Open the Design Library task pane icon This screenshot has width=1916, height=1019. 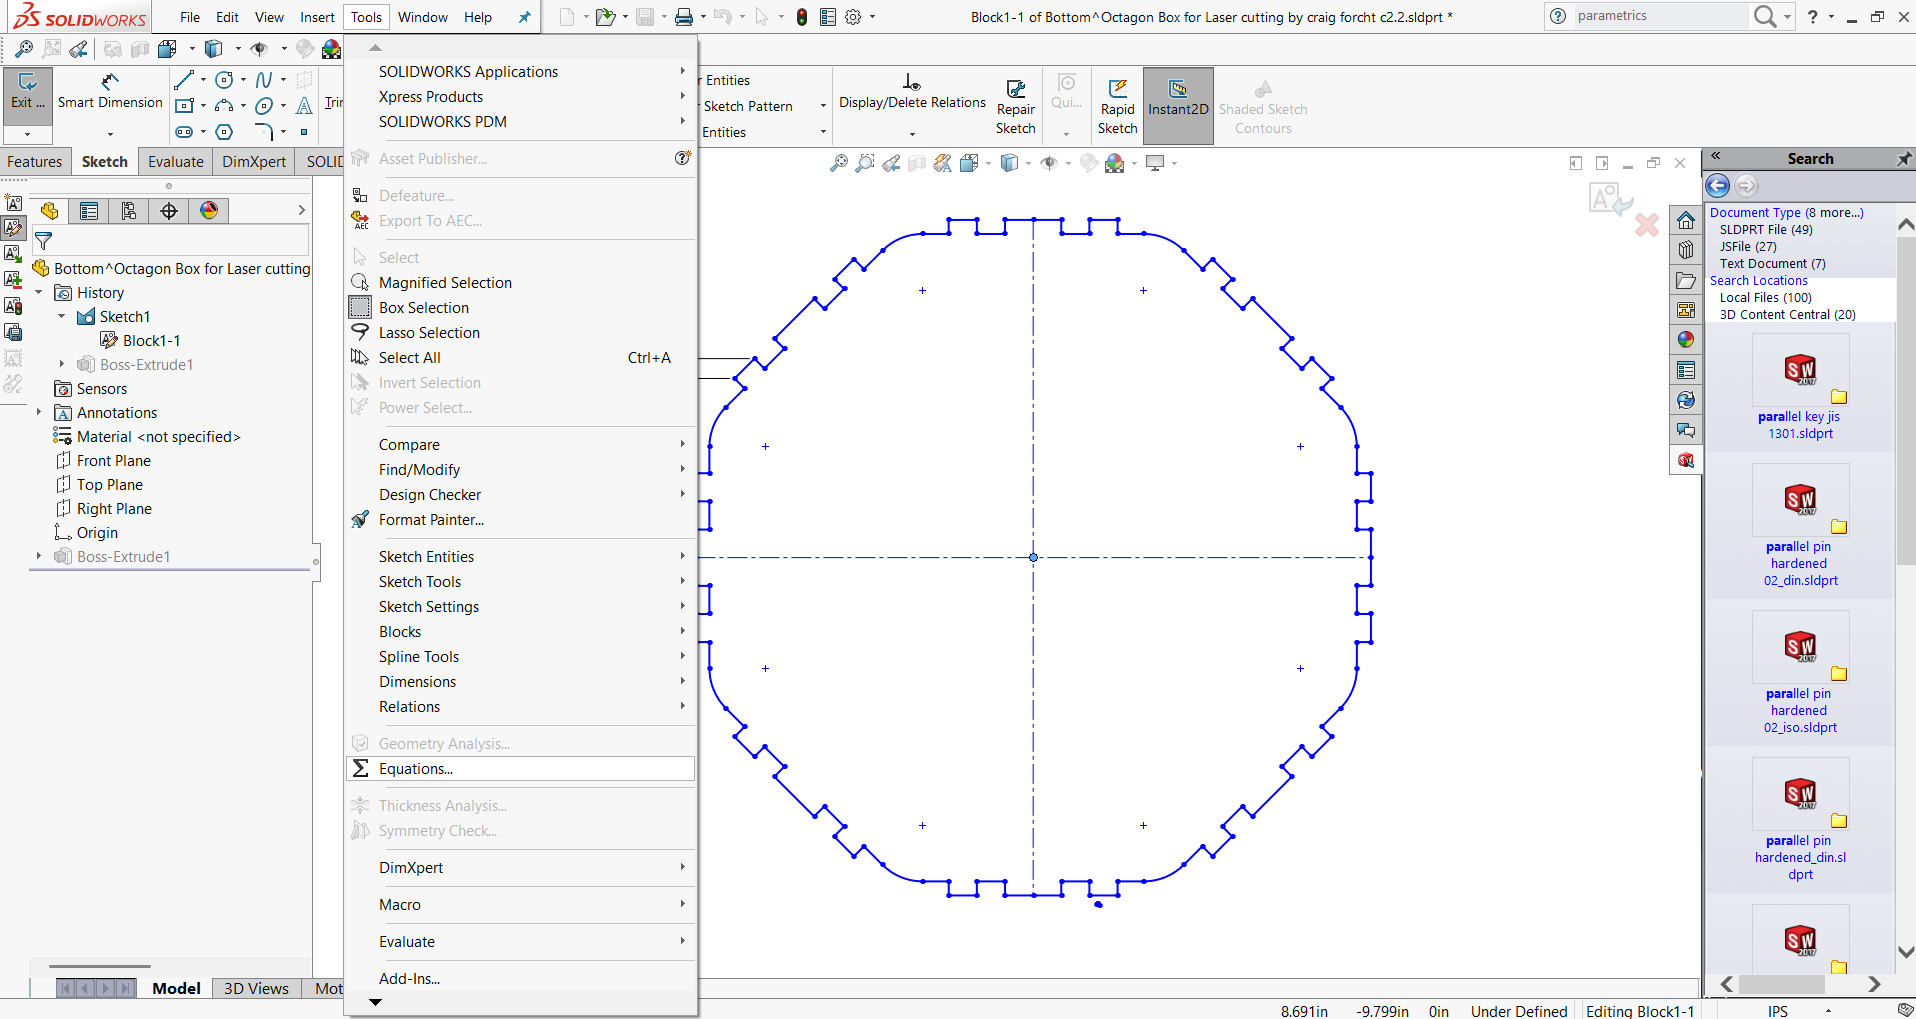point(1686,250)
